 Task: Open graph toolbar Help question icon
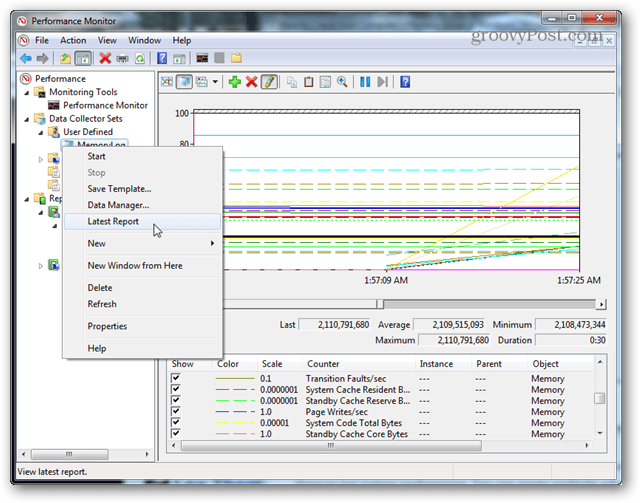405,82
